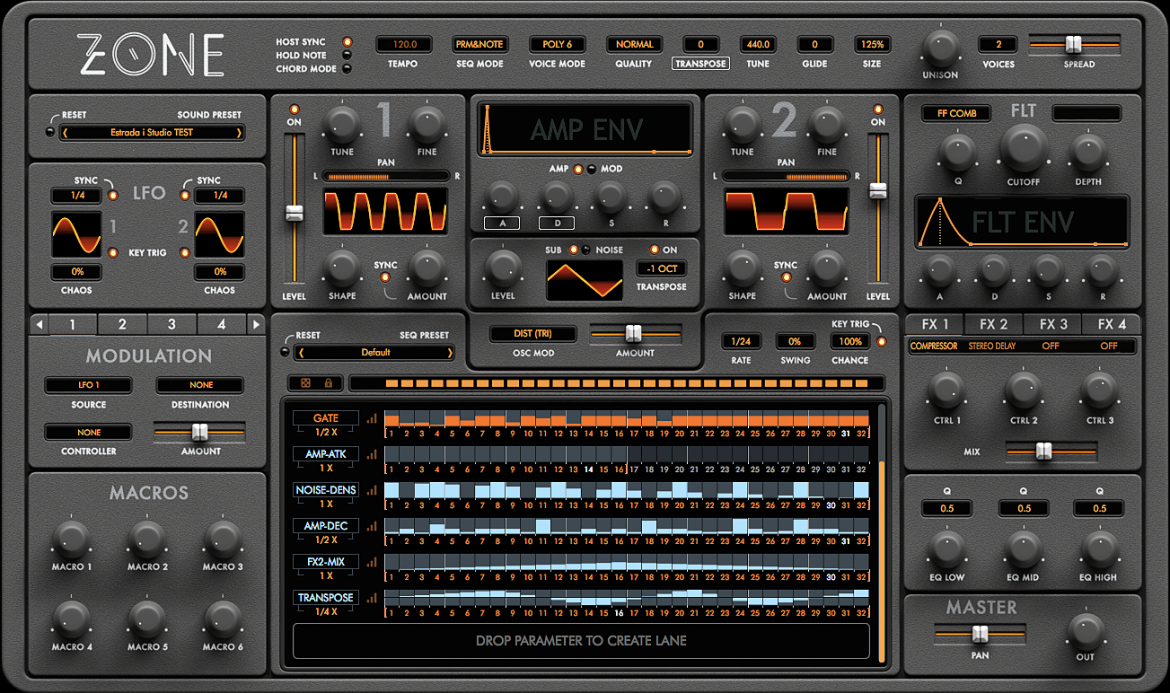Switch to the FX 3 tab
This screenshot has height=693, width=1170.
[1053, 324]
